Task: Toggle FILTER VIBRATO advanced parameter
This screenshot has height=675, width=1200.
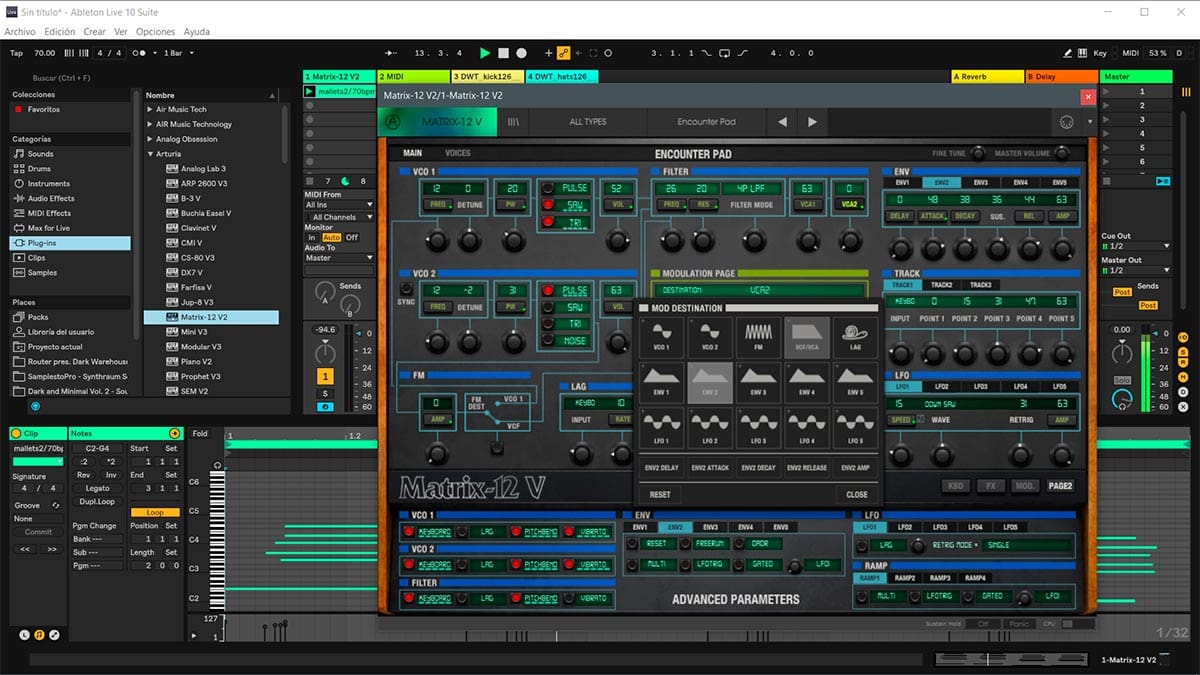Action: (571, 598)
